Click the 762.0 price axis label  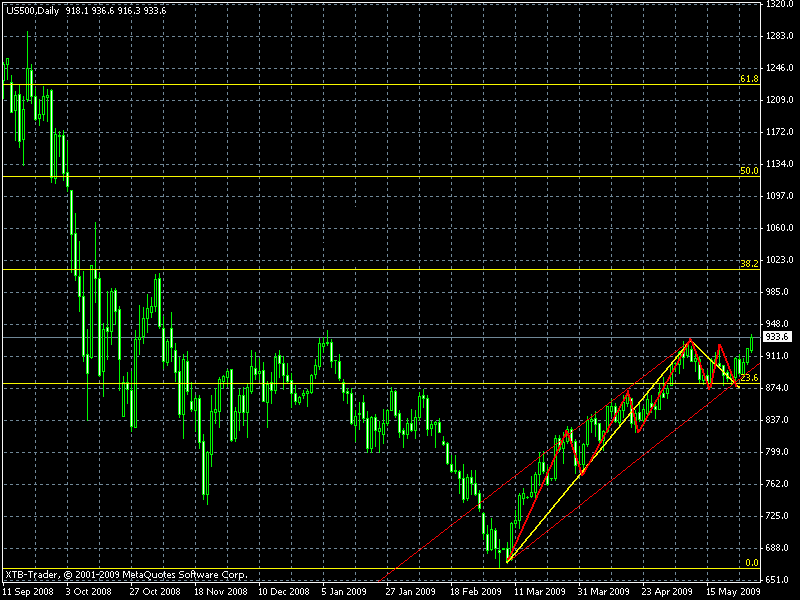(x=778, y=484)
